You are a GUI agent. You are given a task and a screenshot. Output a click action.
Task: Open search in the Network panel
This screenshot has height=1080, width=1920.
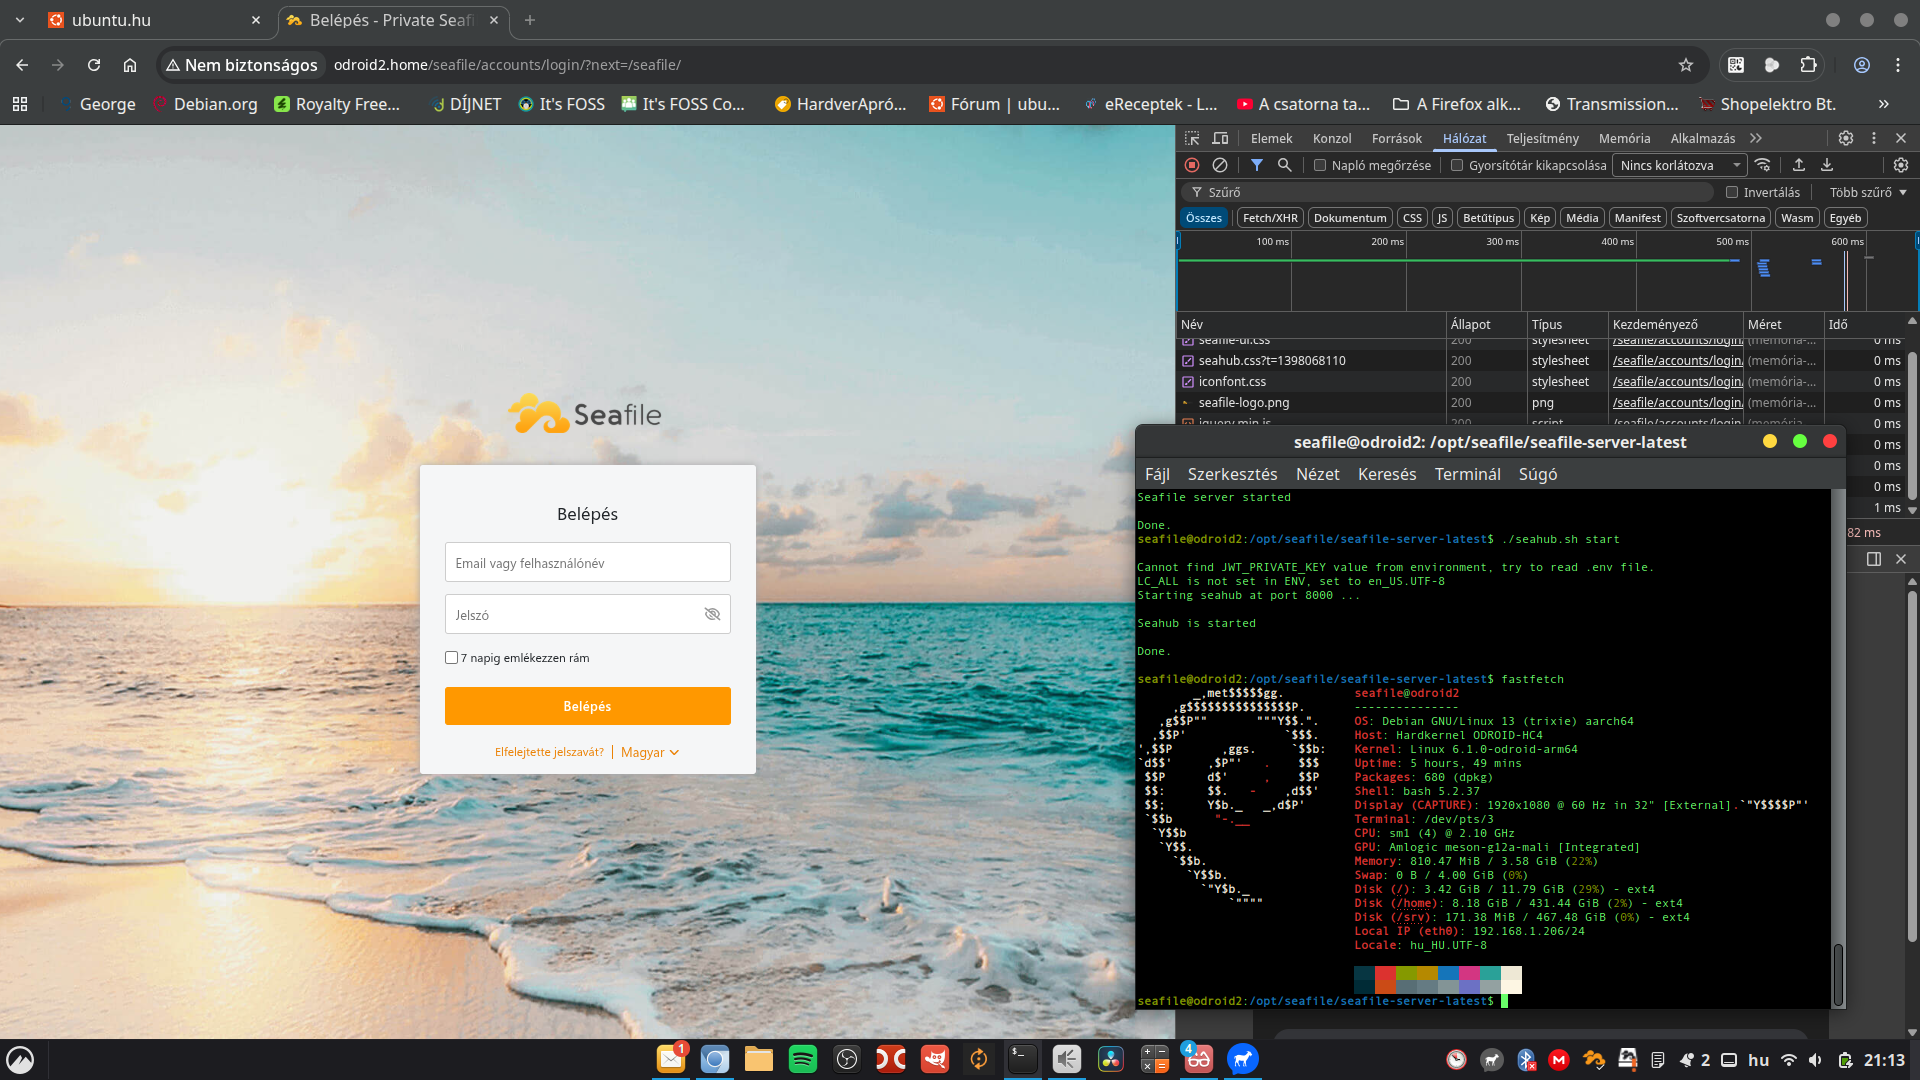point(1285,165)
